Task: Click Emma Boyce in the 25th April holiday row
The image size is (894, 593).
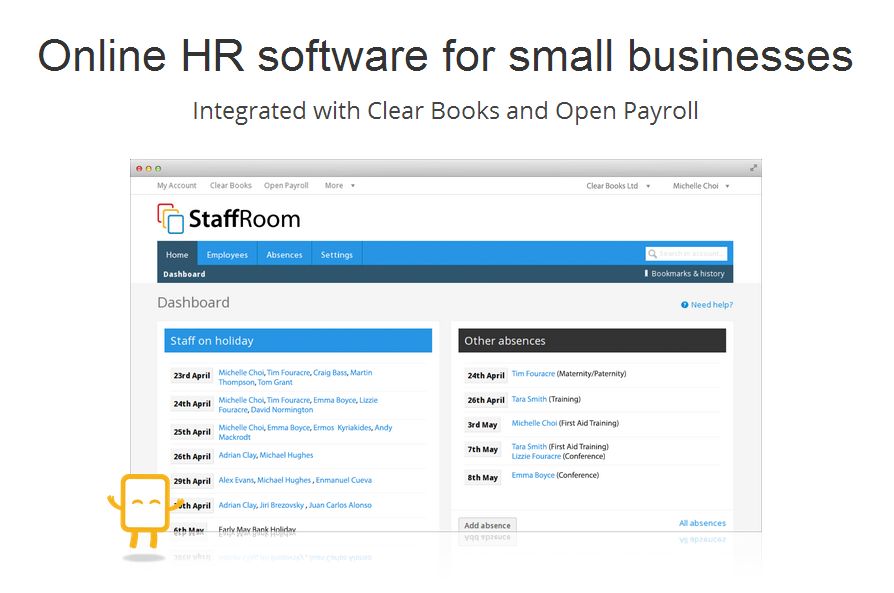Action: pyautogui.click(x=288, y=428)
